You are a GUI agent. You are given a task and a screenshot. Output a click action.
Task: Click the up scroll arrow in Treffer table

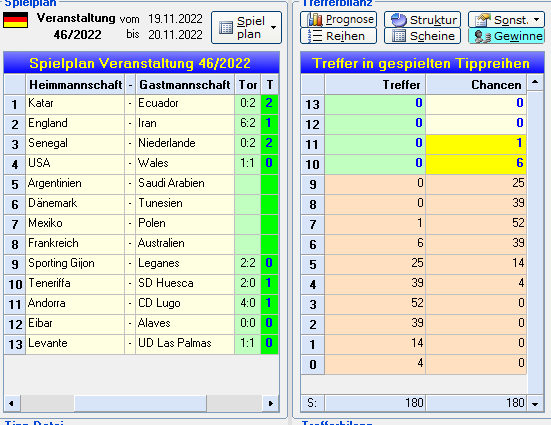(x=535, y=82)
